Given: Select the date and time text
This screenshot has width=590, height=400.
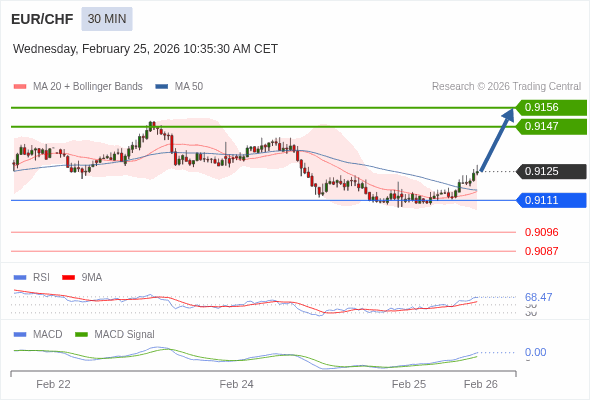Looking at the screenshot, I should tap(145, 49).
